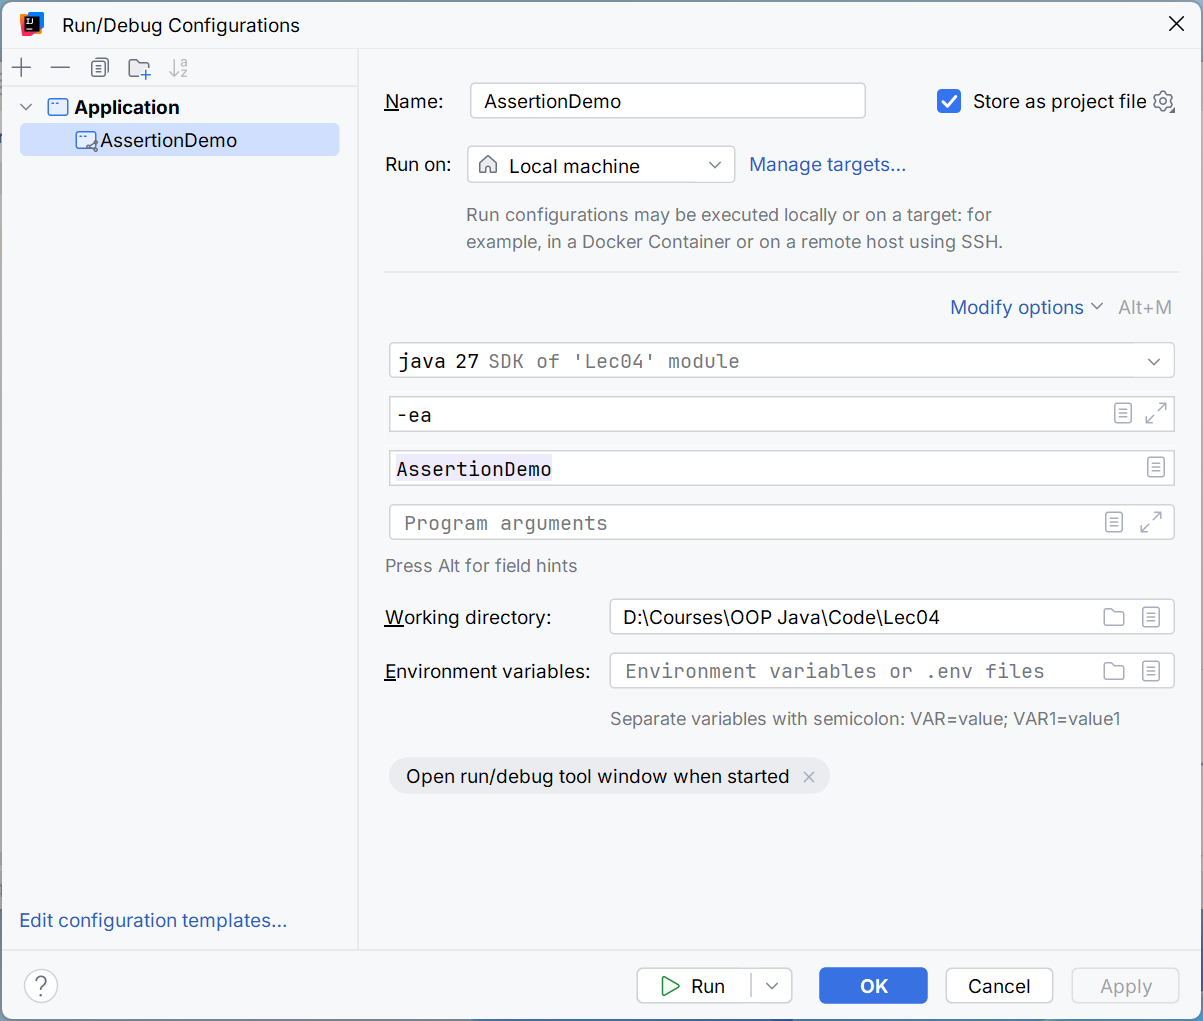Screen dimensions: 1203x1021
Task: Open the Modify options dropdown
Action: [1026, 307]
